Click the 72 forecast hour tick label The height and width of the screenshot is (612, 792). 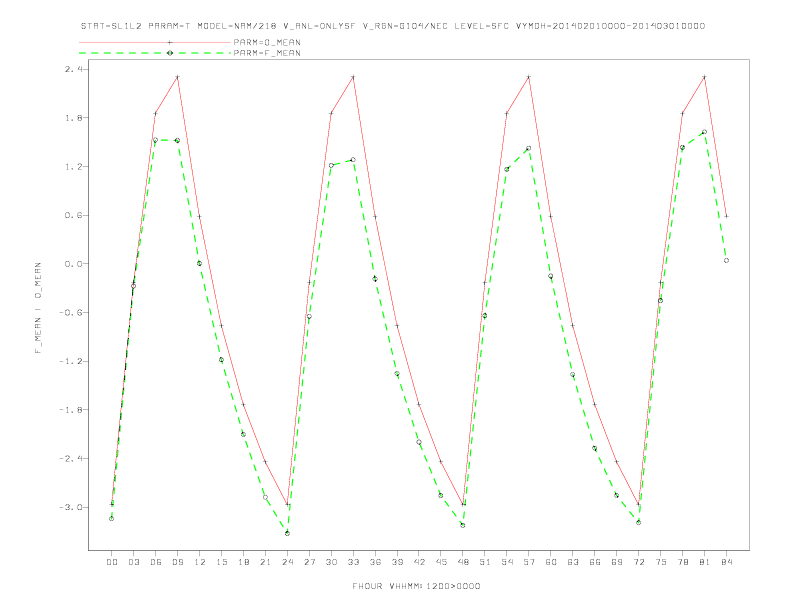(x=638, y=562)
